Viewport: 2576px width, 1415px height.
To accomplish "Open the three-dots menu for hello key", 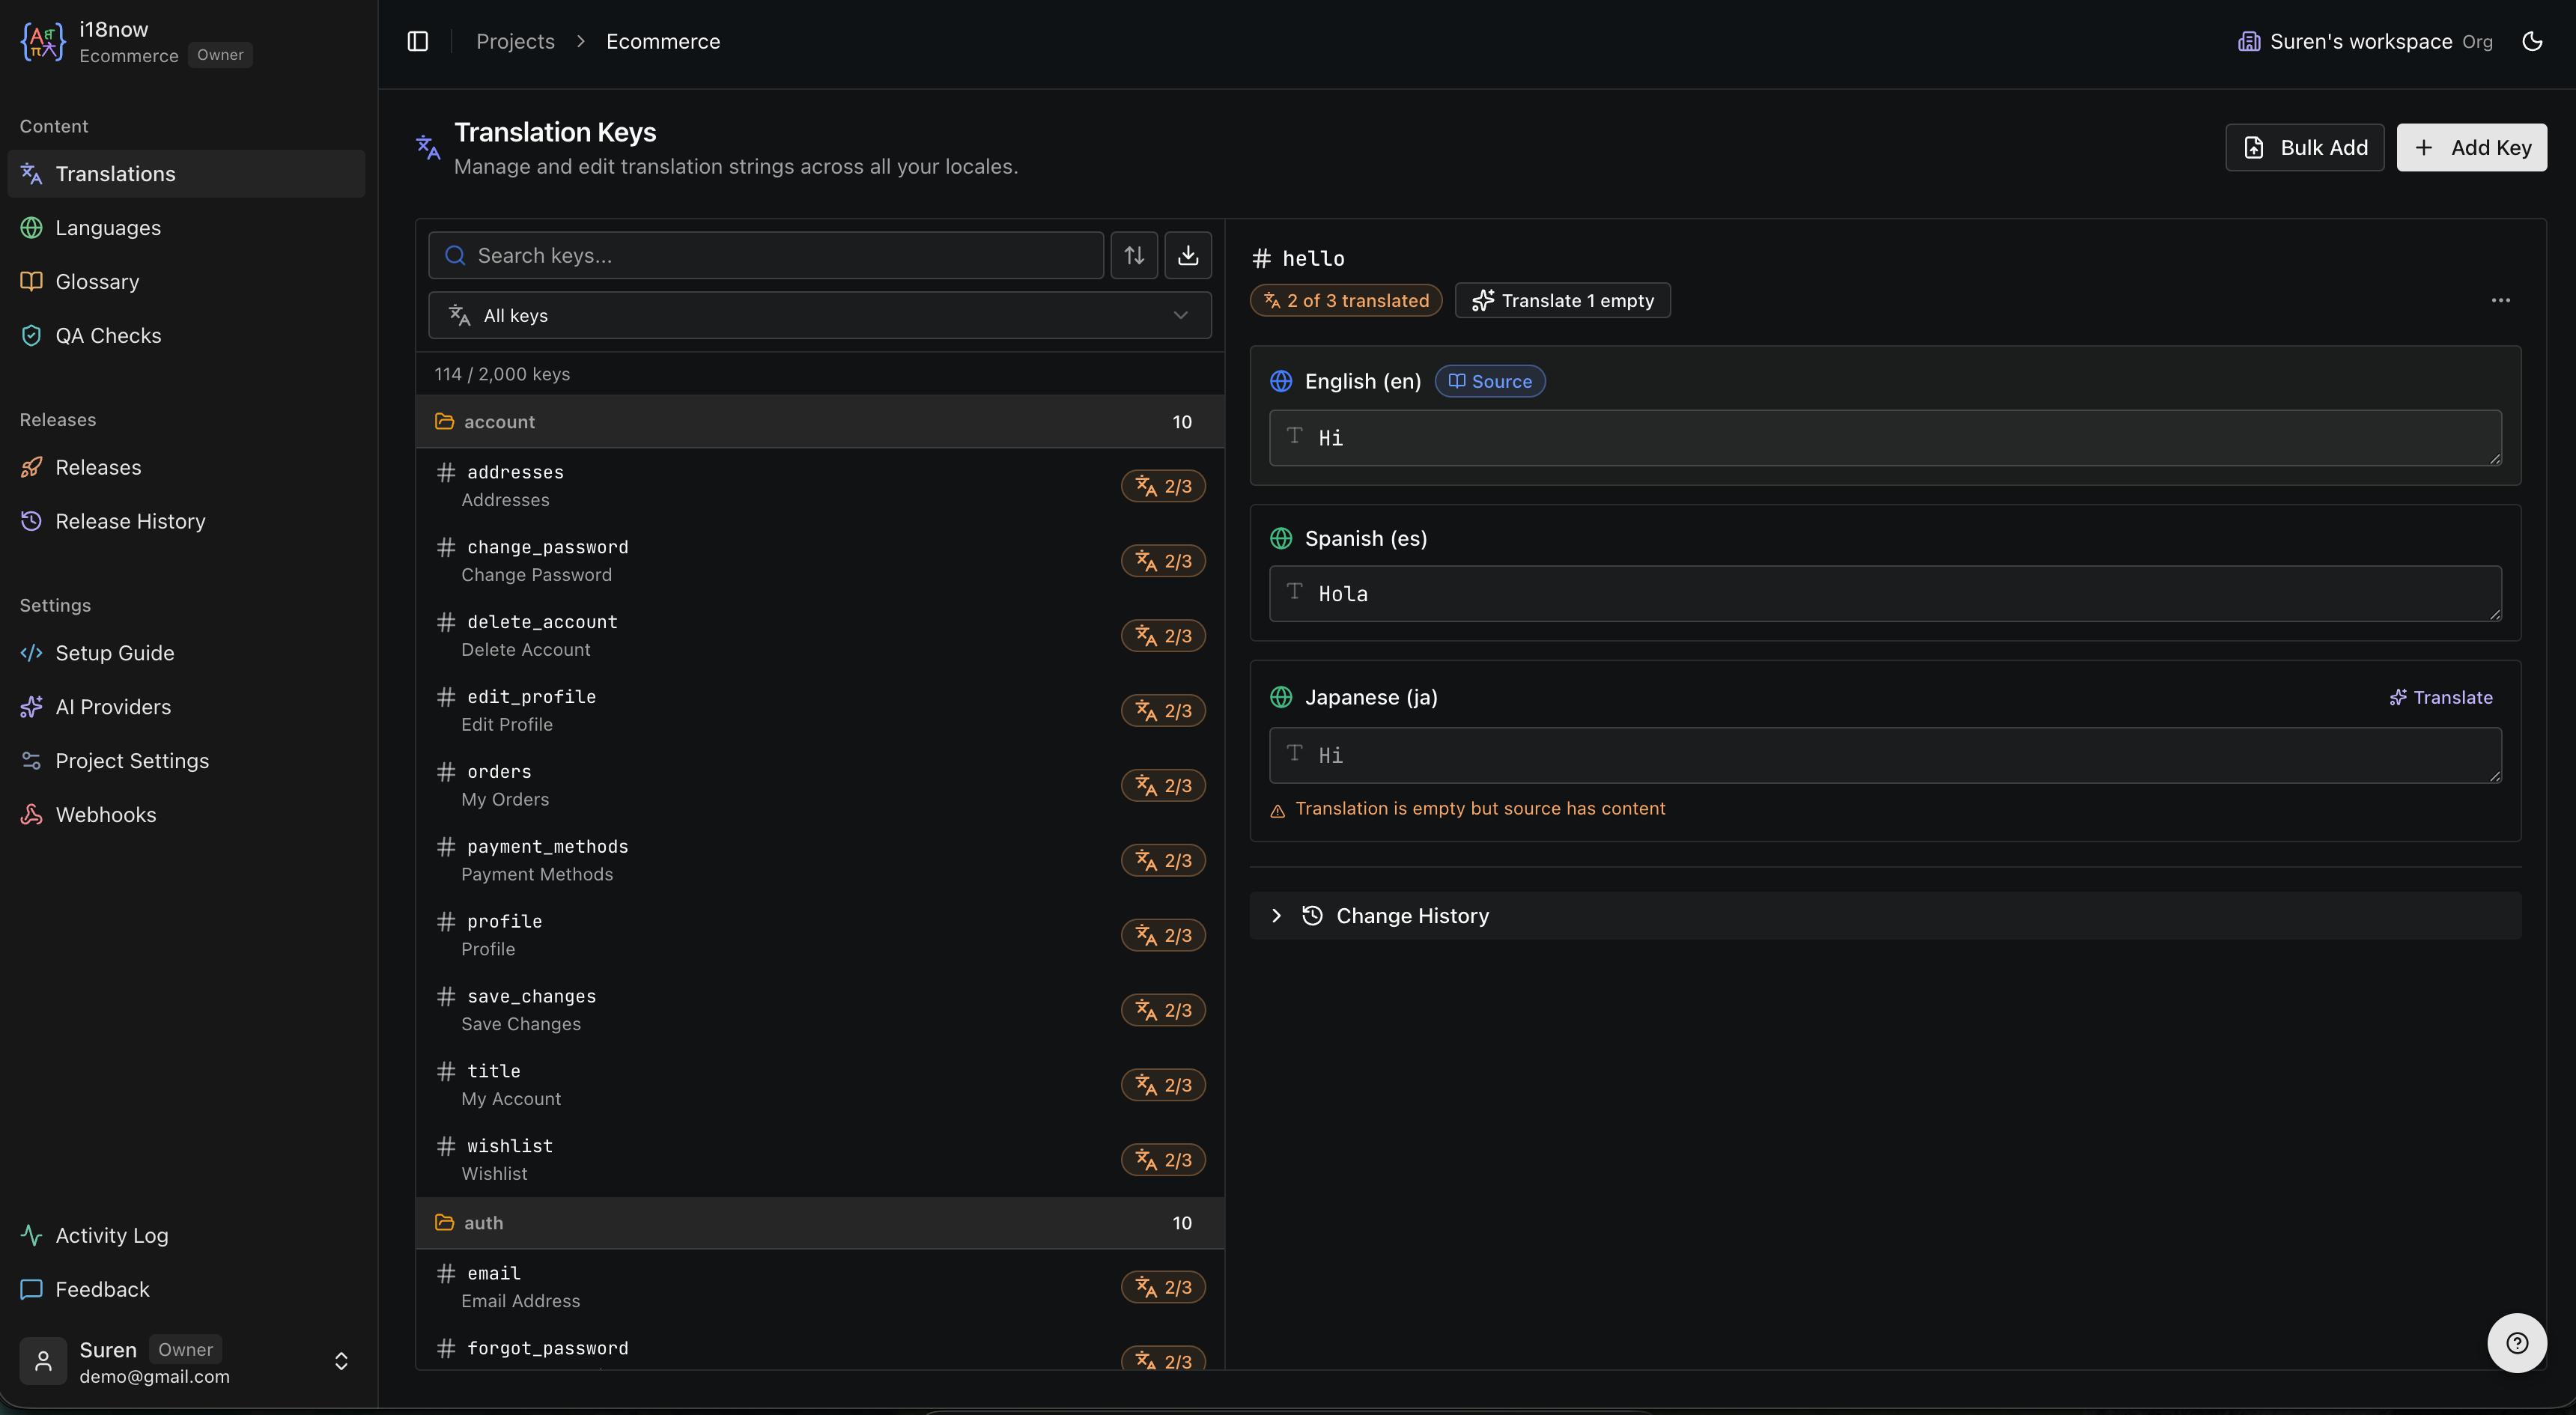I will [x=2500, y=300].
